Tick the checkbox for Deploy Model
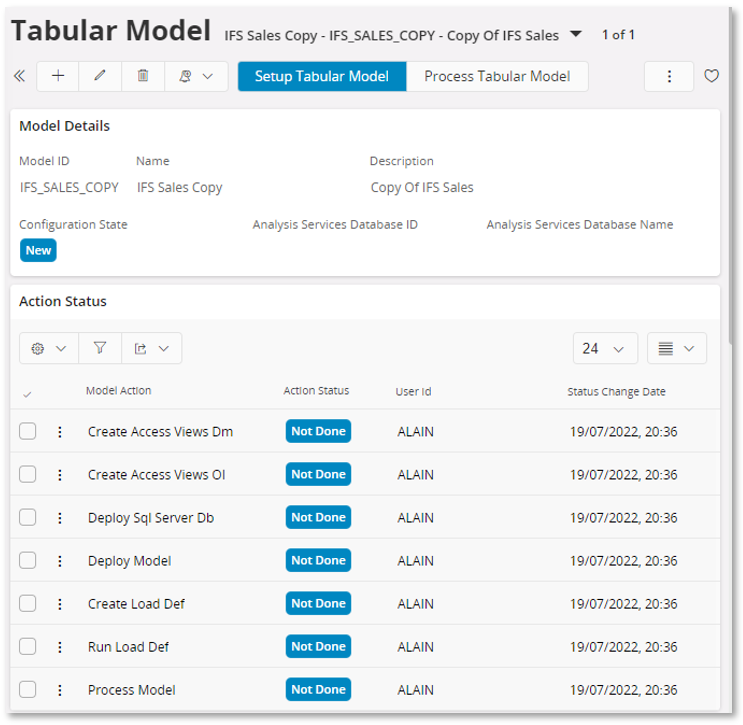 pyautogui.click(x=27, y=561)
